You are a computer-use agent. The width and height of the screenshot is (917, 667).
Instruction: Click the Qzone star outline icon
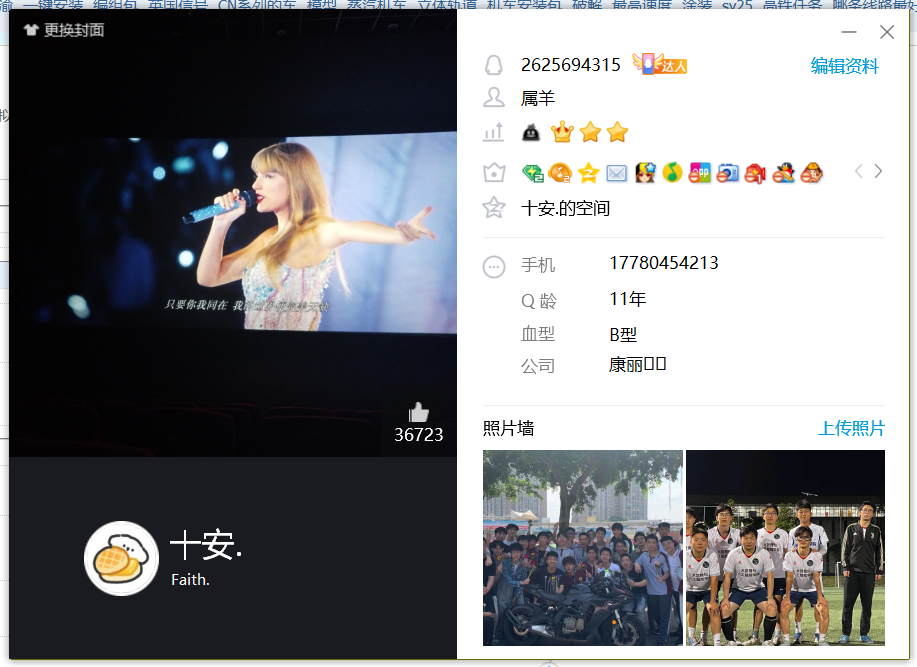tap(494, 208)
